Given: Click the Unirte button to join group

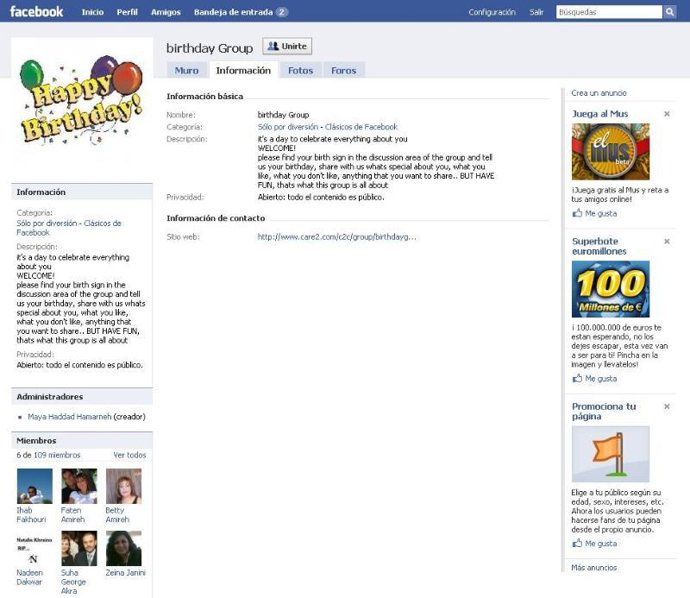Looking at the screenshot, I should pyautogui.click(x=287, y=46).
